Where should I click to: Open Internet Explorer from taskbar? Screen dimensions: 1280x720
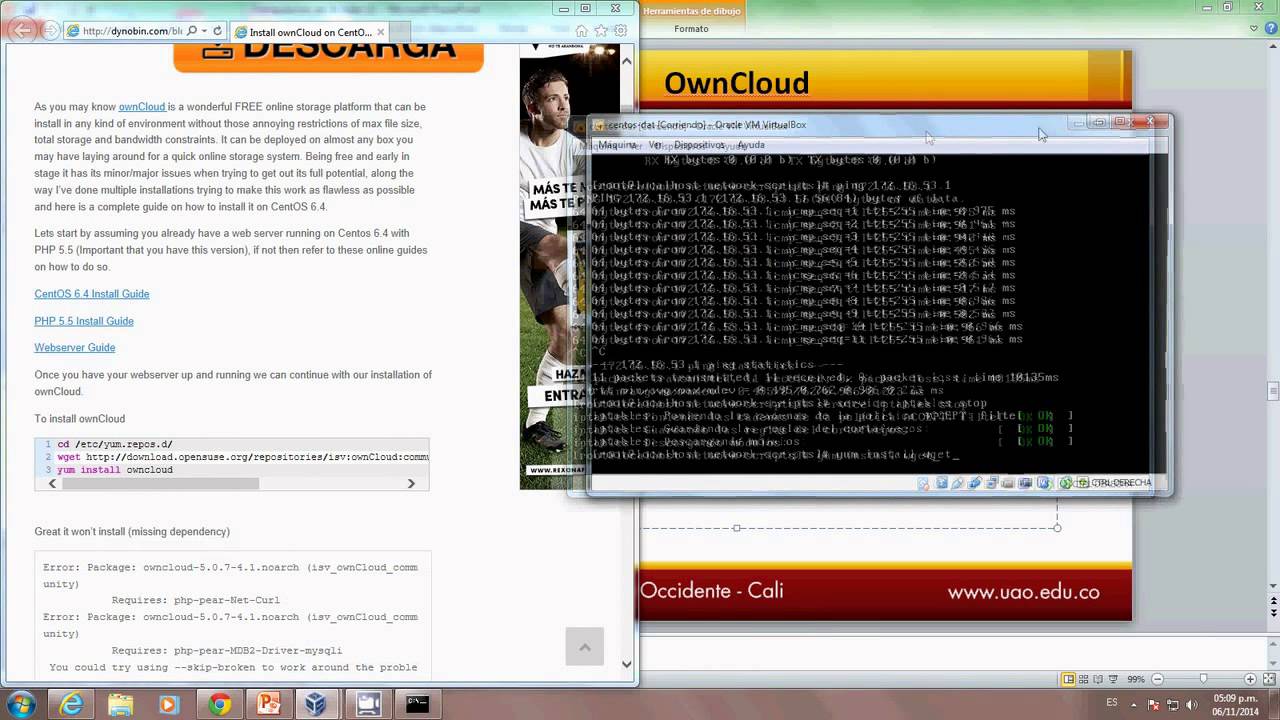(71, 705)
